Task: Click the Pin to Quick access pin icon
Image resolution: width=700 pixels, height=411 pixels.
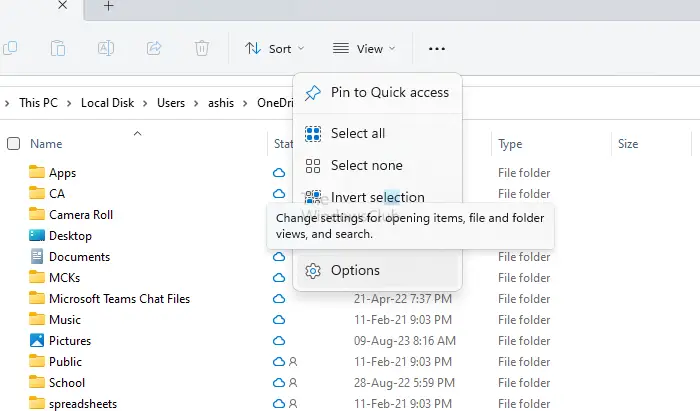Action: (x=313, y=93)
